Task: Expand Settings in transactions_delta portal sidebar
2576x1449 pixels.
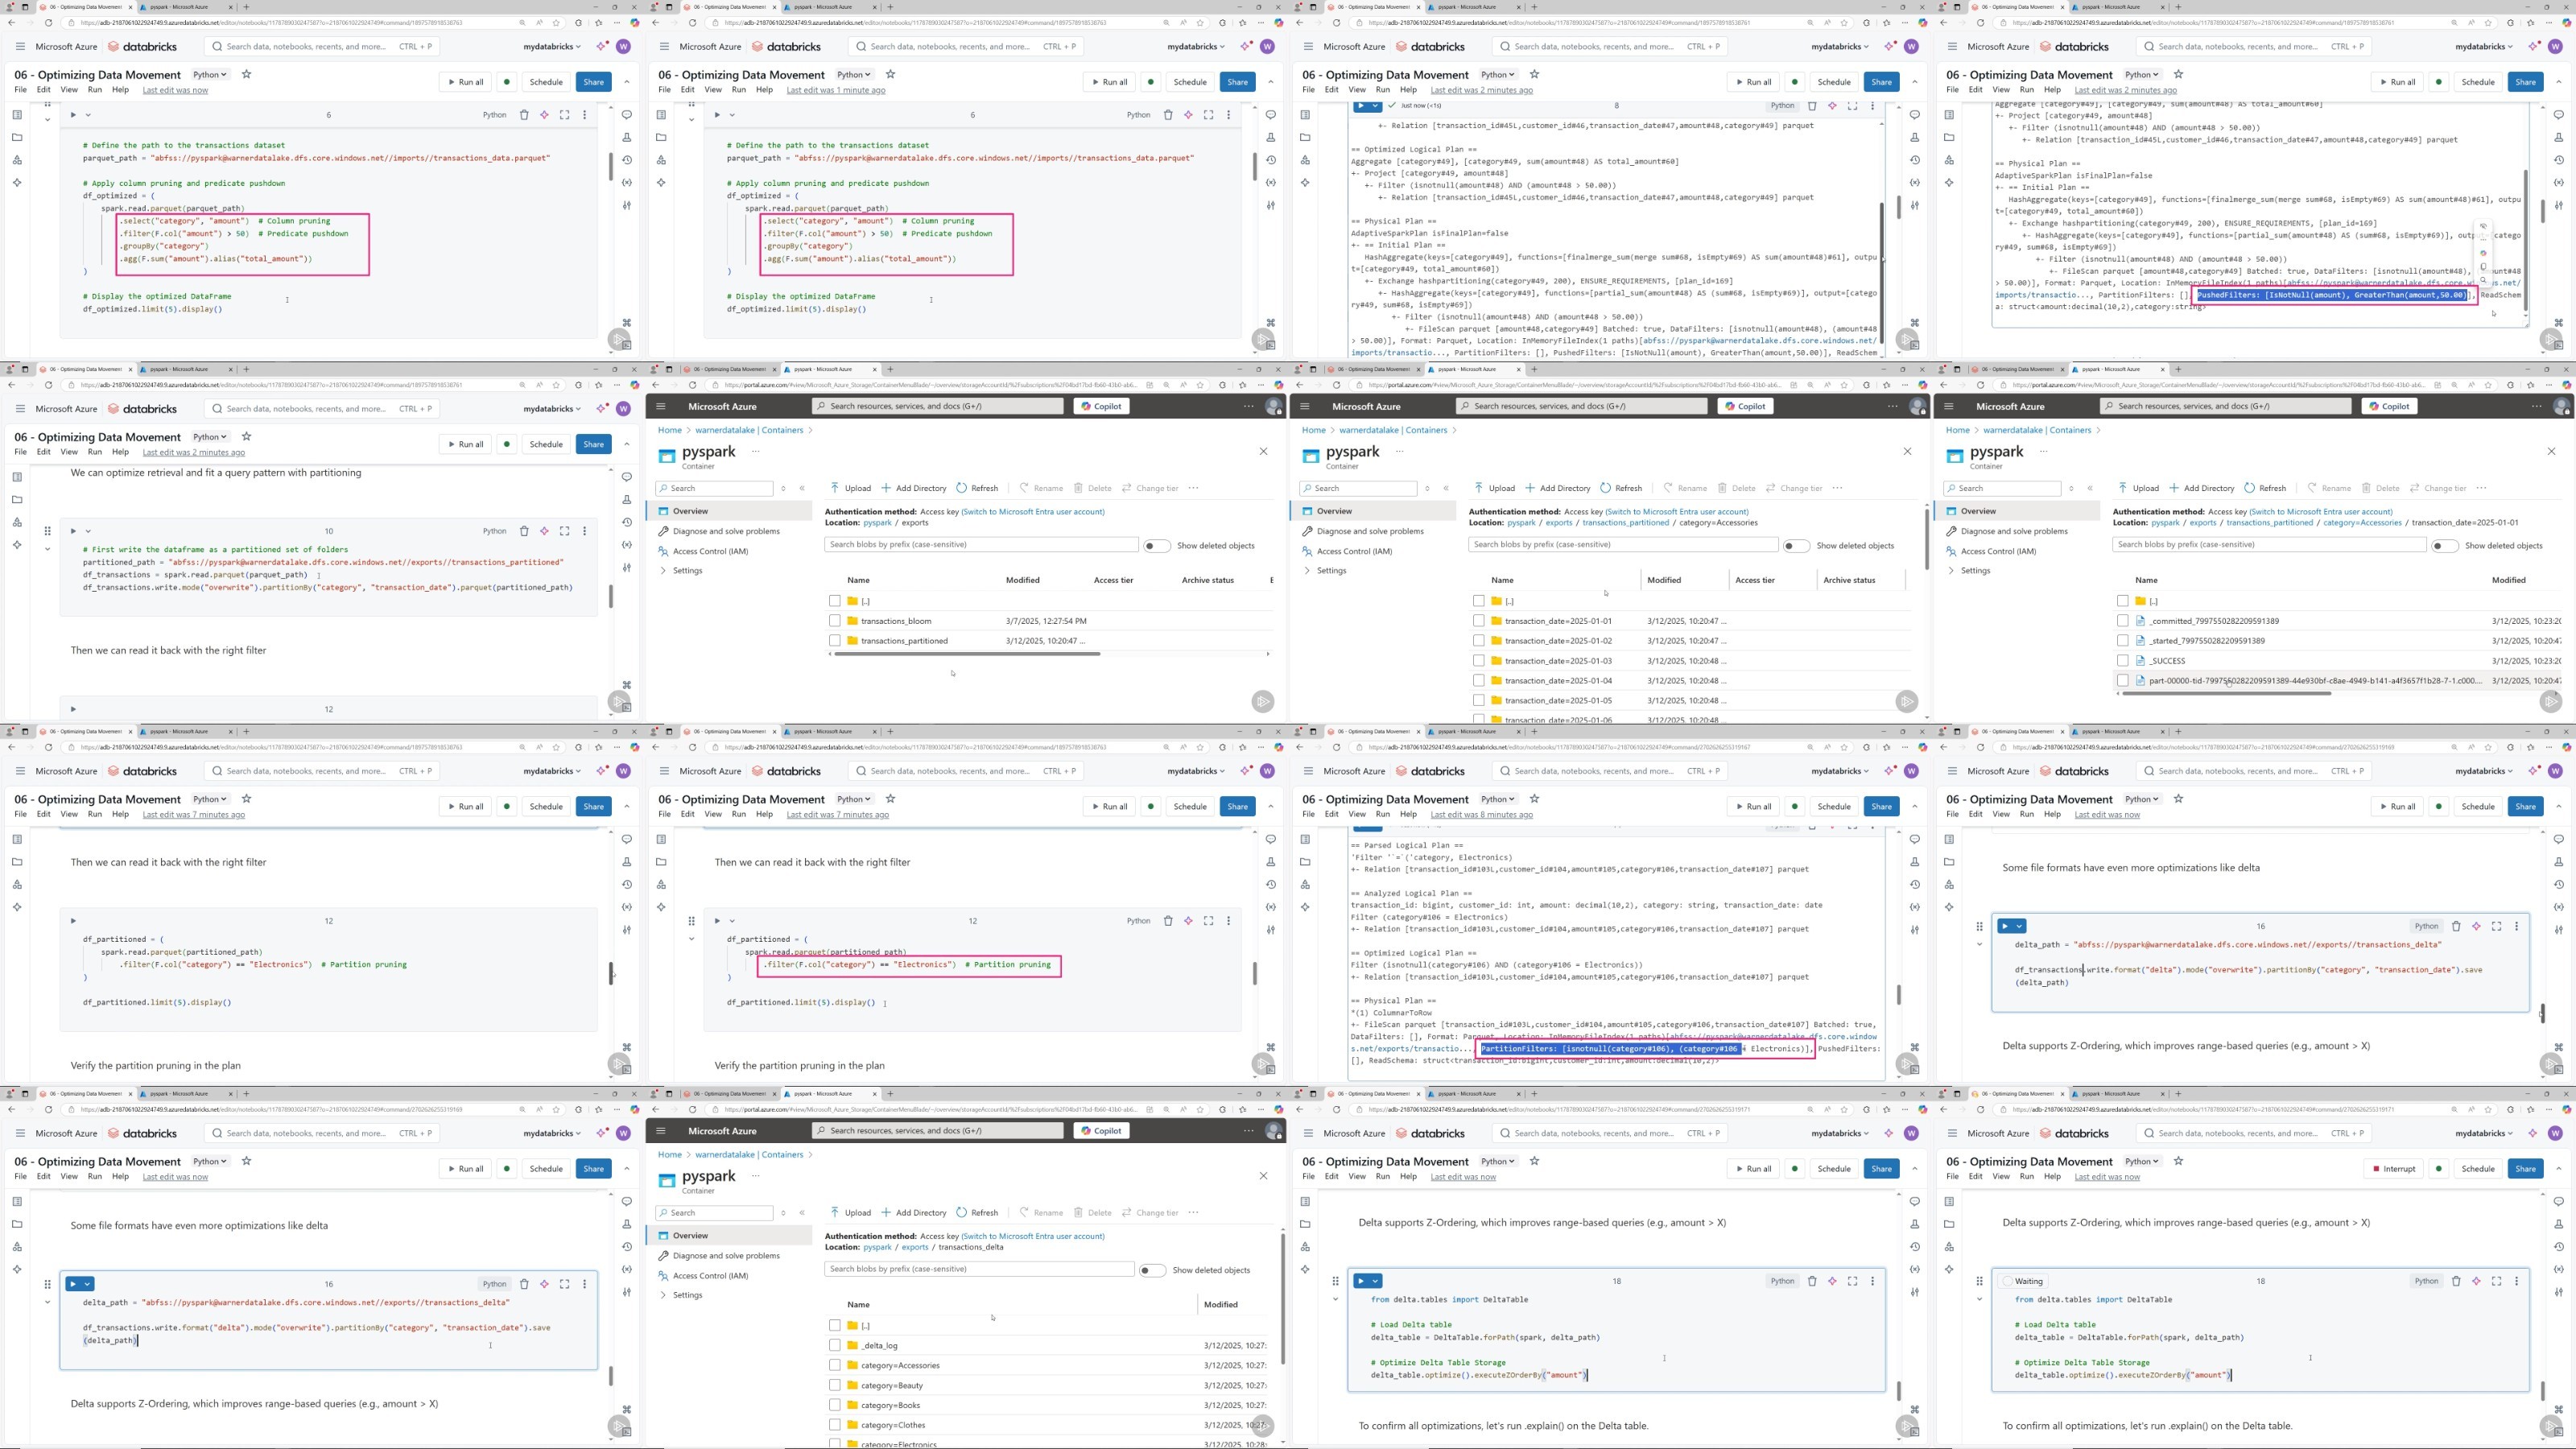Action: pyautogui.click(x=663, y=1295)
